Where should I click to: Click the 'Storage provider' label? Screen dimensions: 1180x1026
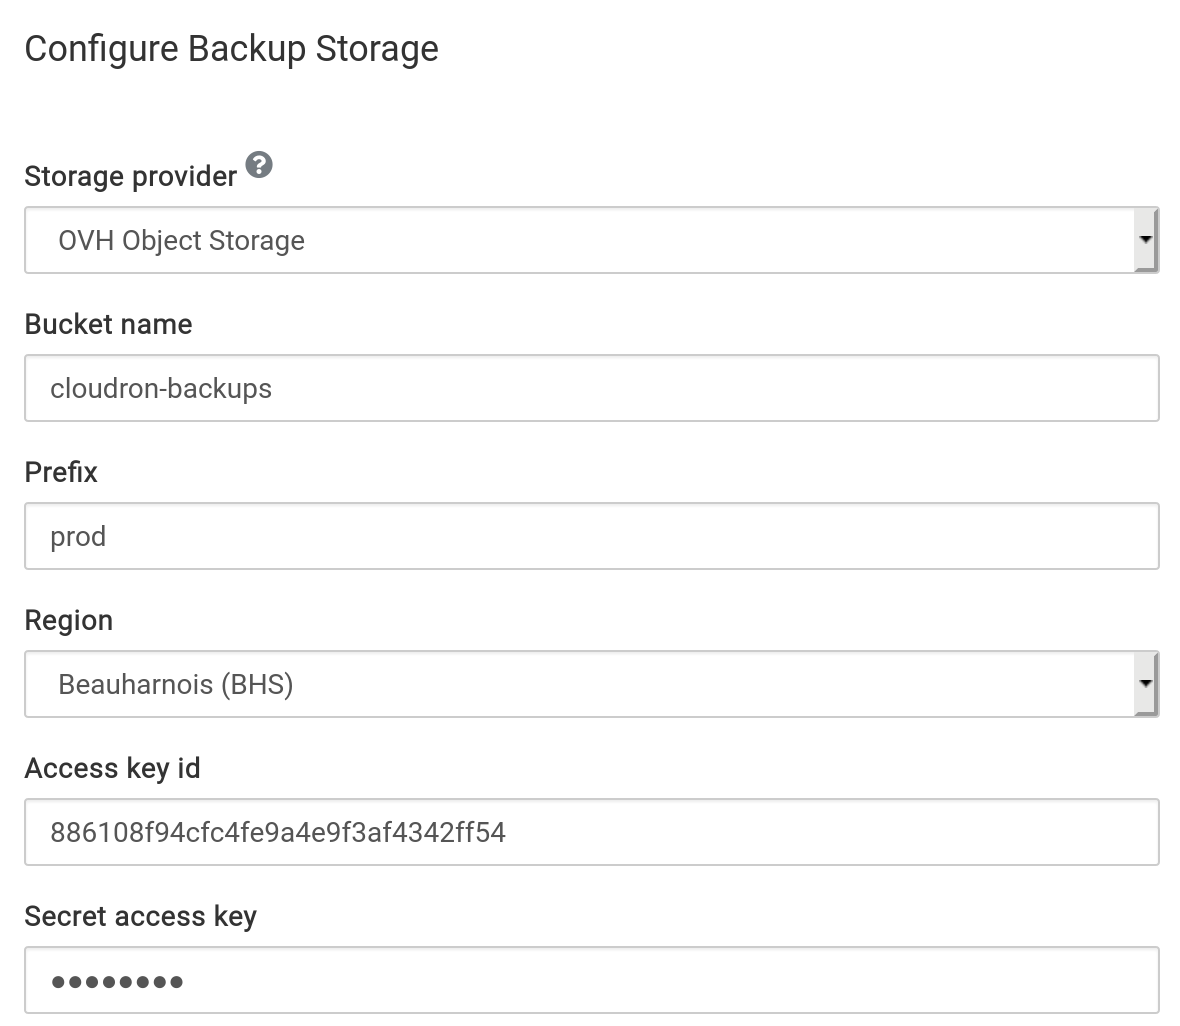tap(130, 177)
